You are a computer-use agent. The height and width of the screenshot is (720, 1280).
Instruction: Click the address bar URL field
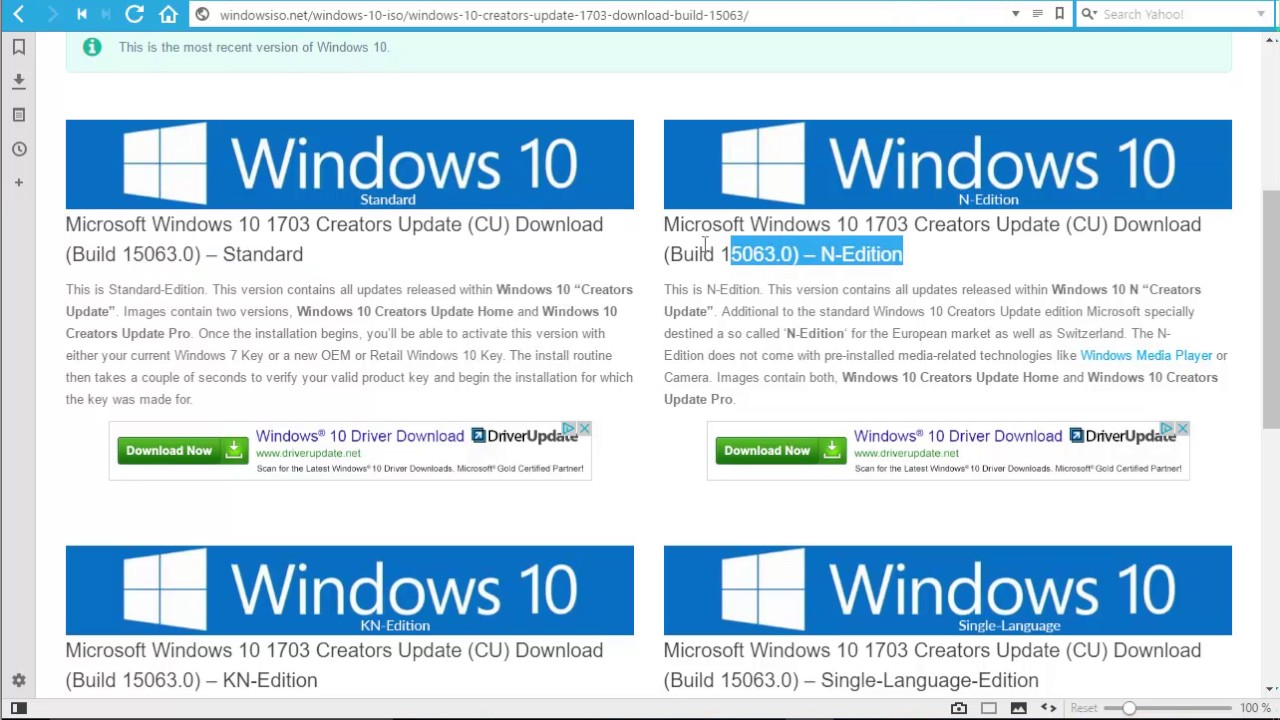610,14
